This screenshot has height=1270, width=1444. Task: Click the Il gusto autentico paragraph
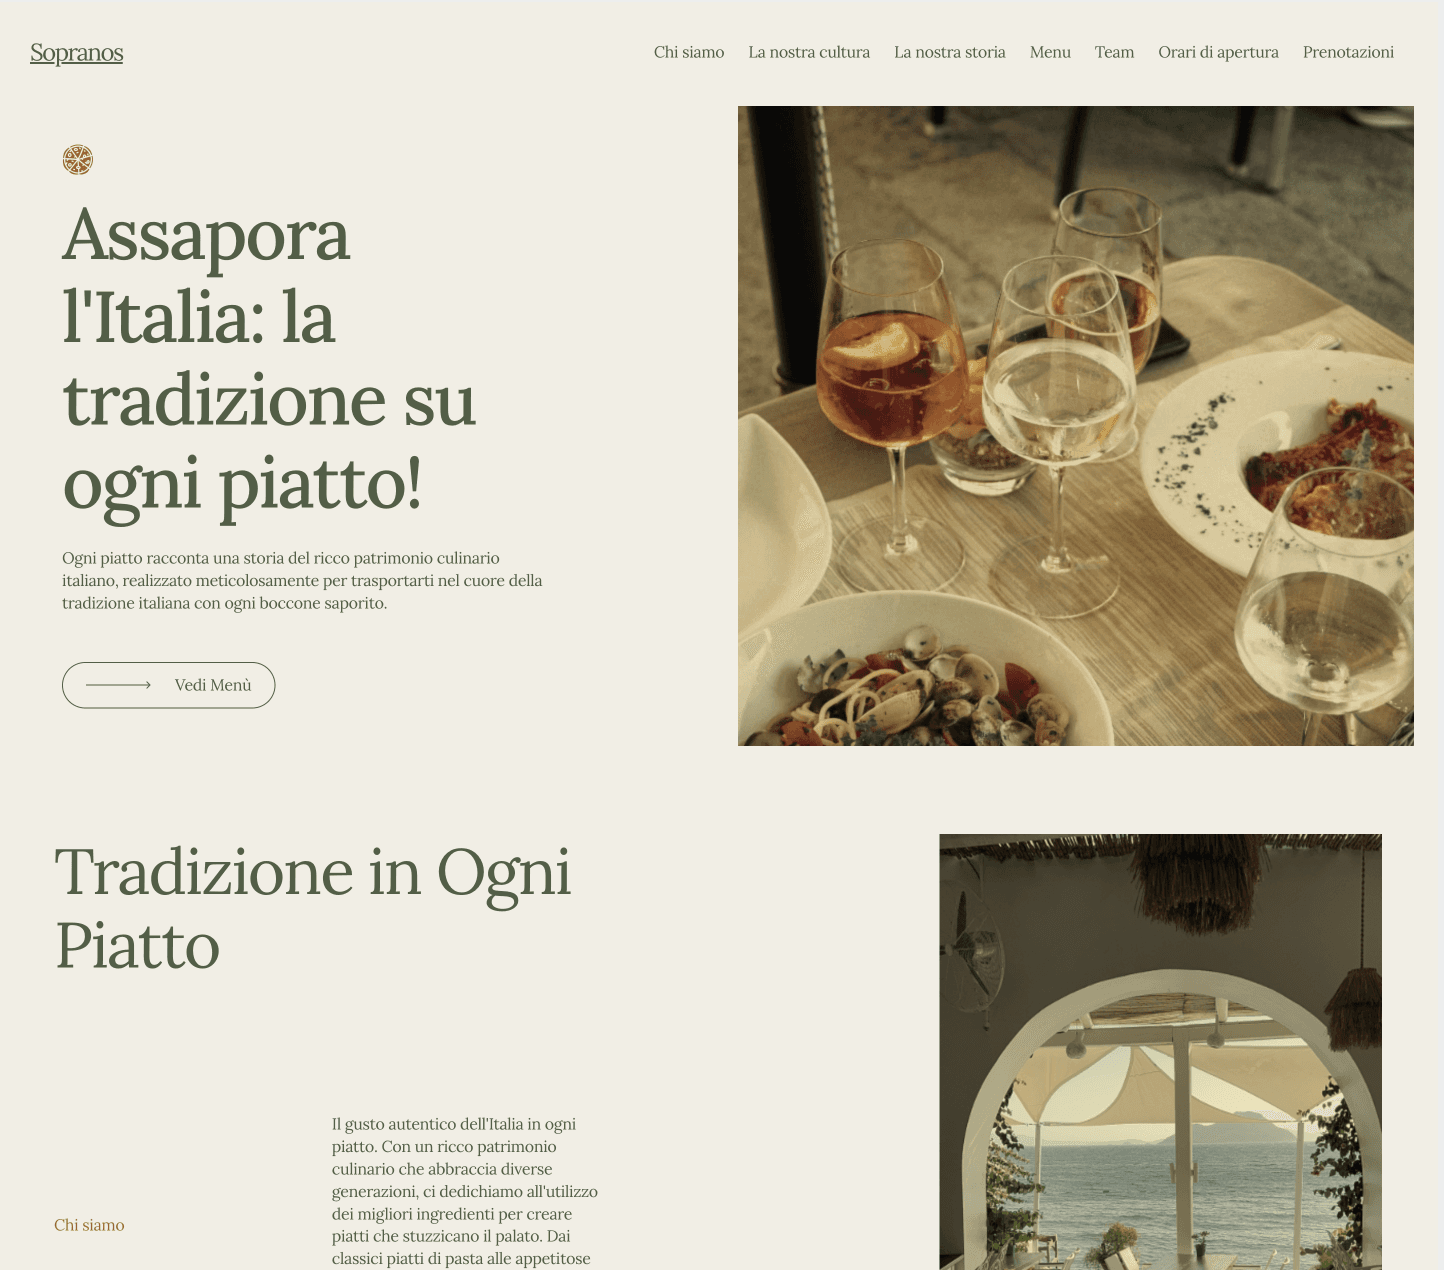465,1191
